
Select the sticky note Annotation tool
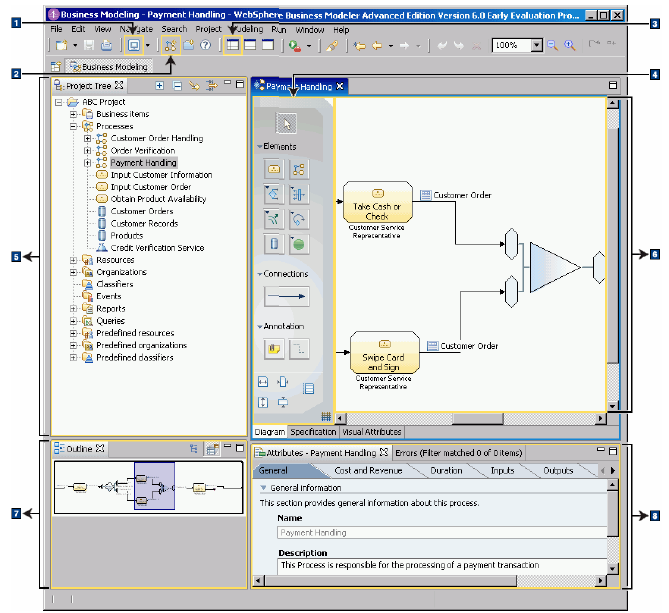(x=273, y=349)
